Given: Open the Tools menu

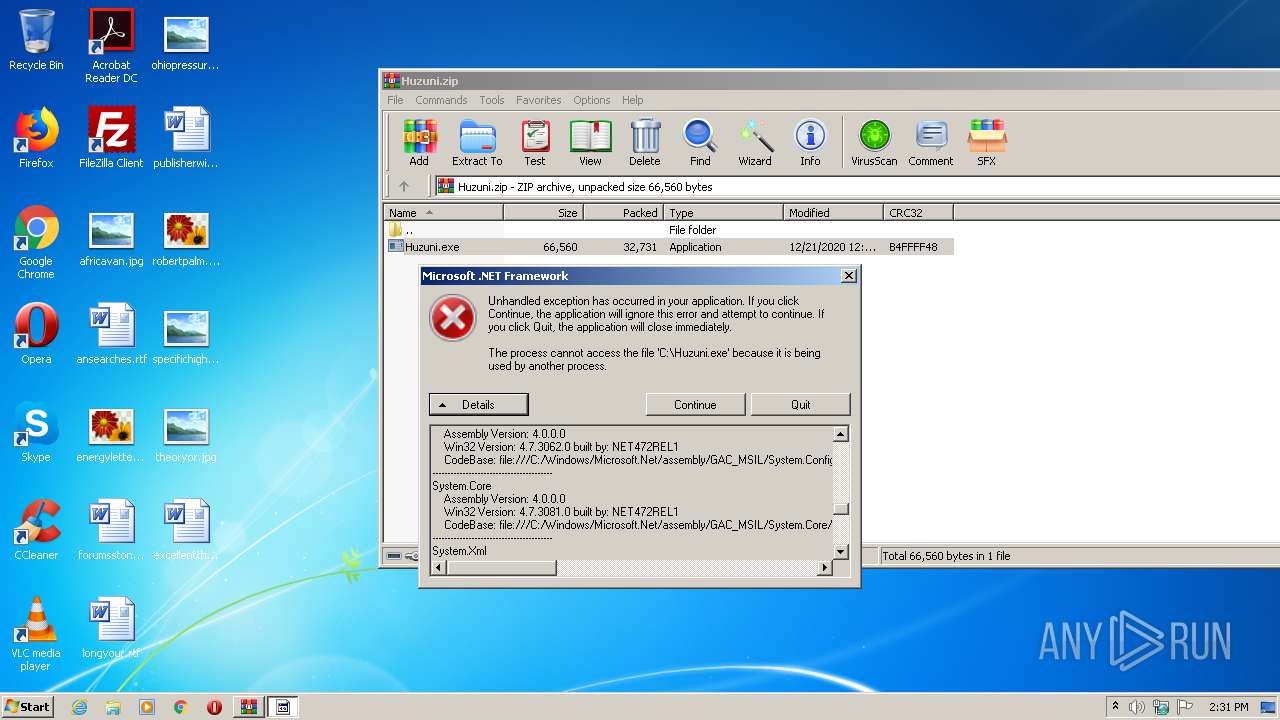Looking at the screenshot, I should click(x=492, y=100).
